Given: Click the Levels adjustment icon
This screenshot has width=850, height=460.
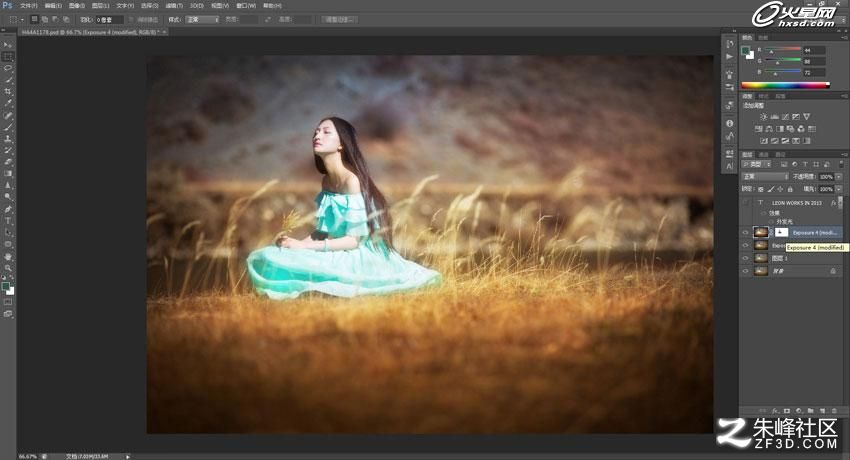Looking at the screenshot, I should click(774, 116).
